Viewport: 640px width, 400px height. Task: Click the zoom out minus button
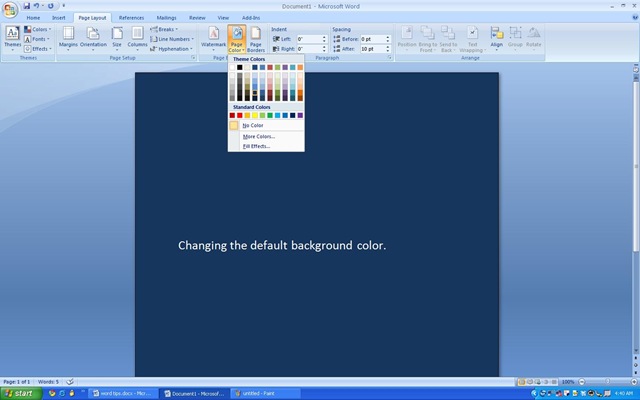pos(582,382)
